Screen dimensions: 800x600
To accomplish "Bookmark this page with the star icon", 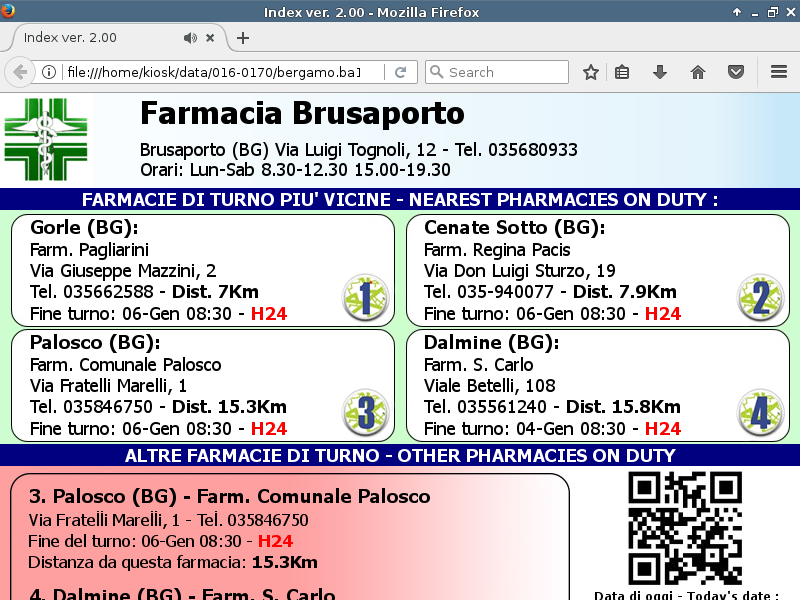I will coord(591,72).
